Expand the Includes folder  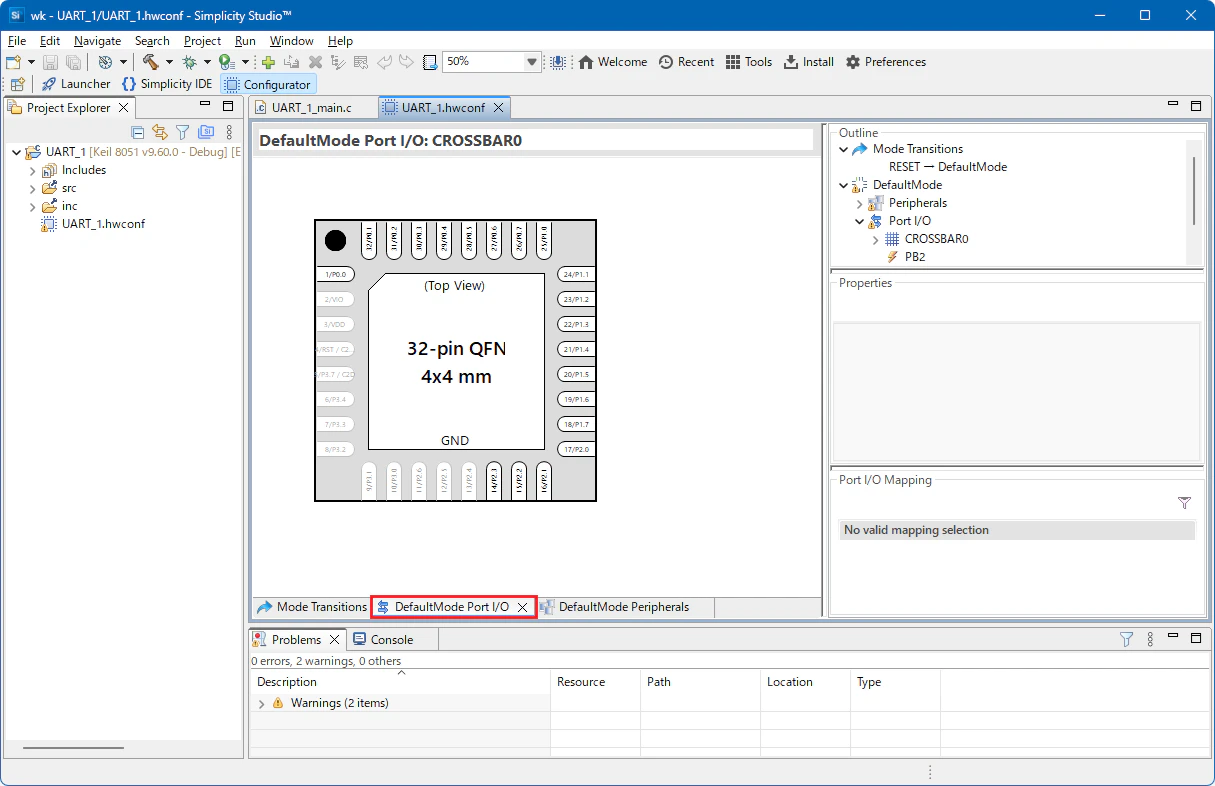tap(32, 170)
